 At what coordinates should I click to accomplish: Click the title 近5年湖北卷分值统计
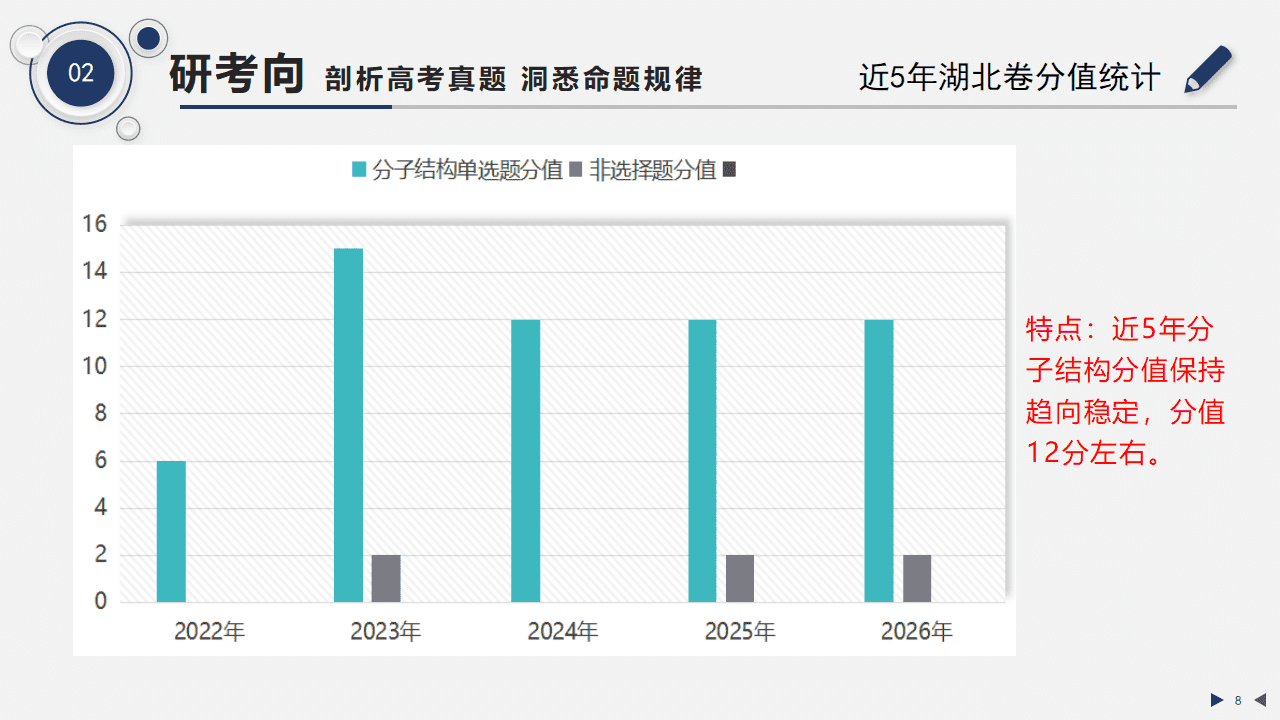[x=1010, y=78]
